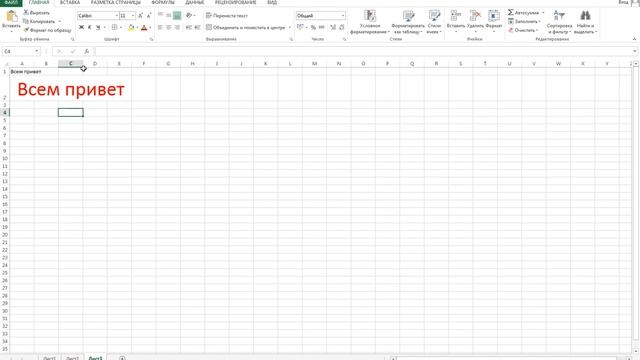Open Стили ячеек cell styles
The height and width of the screenshot is (360, 640).
(x=434, y=22)
